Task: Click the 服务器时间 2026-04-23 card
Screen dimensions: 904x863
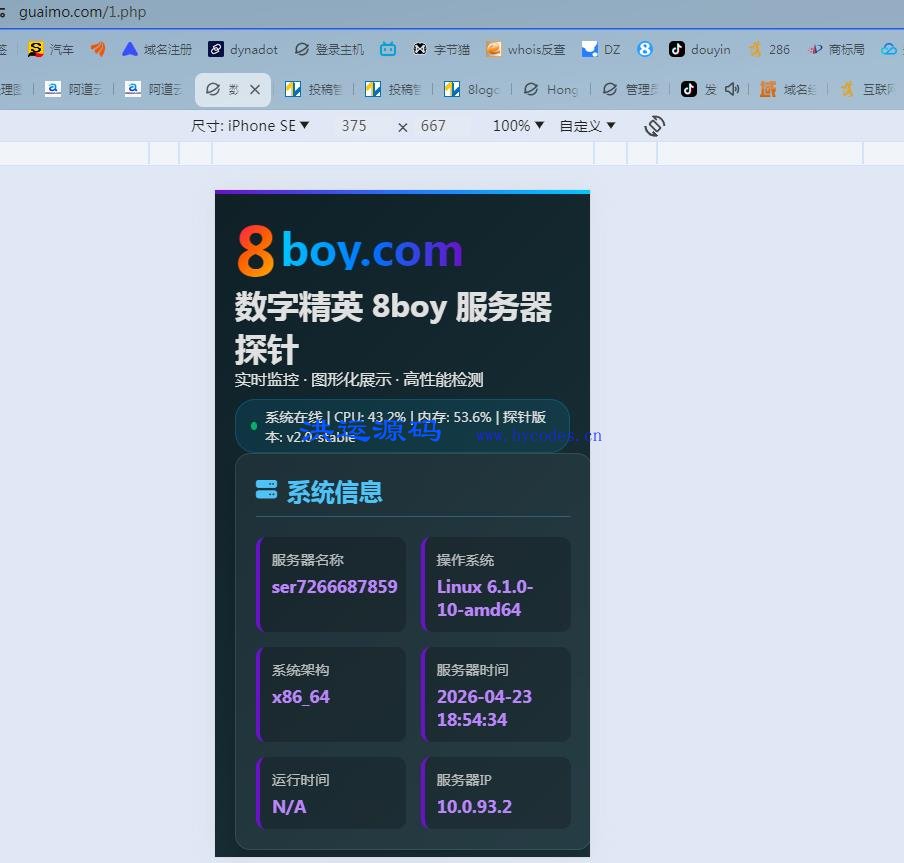Action: coord(496,694)
